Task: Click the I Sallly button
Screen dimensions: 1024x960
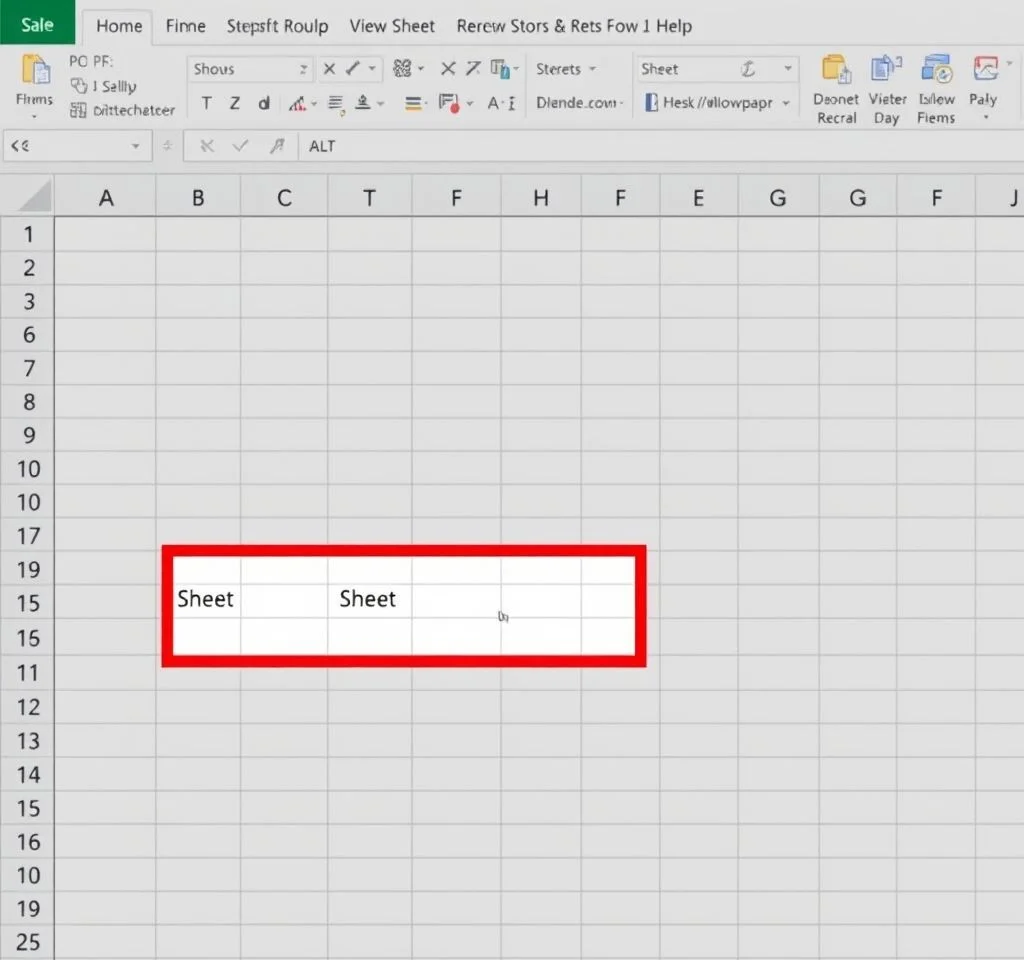Action: click(105, 87)
